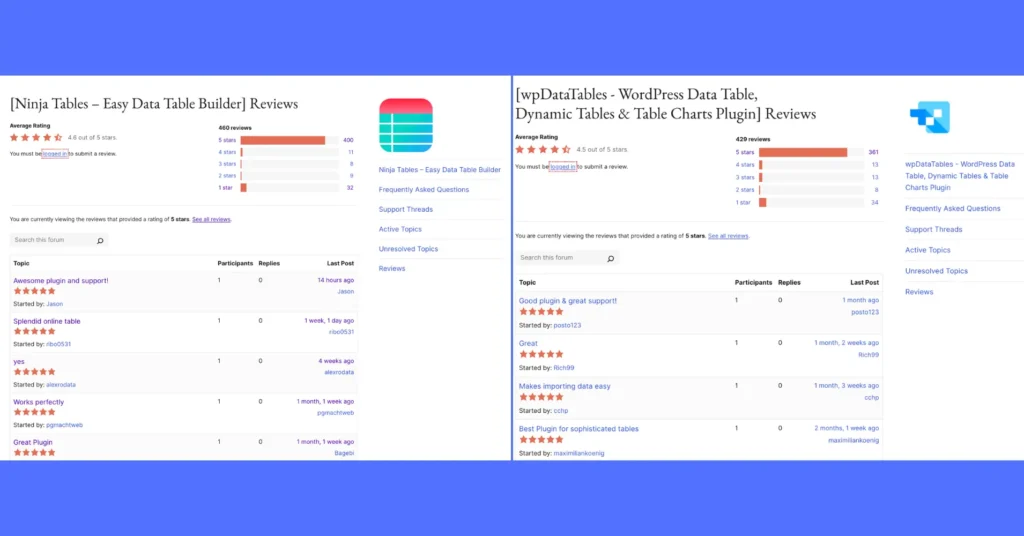
Task: Click Ninja Tables 5 stars rating bar
Action: [289, 140]
